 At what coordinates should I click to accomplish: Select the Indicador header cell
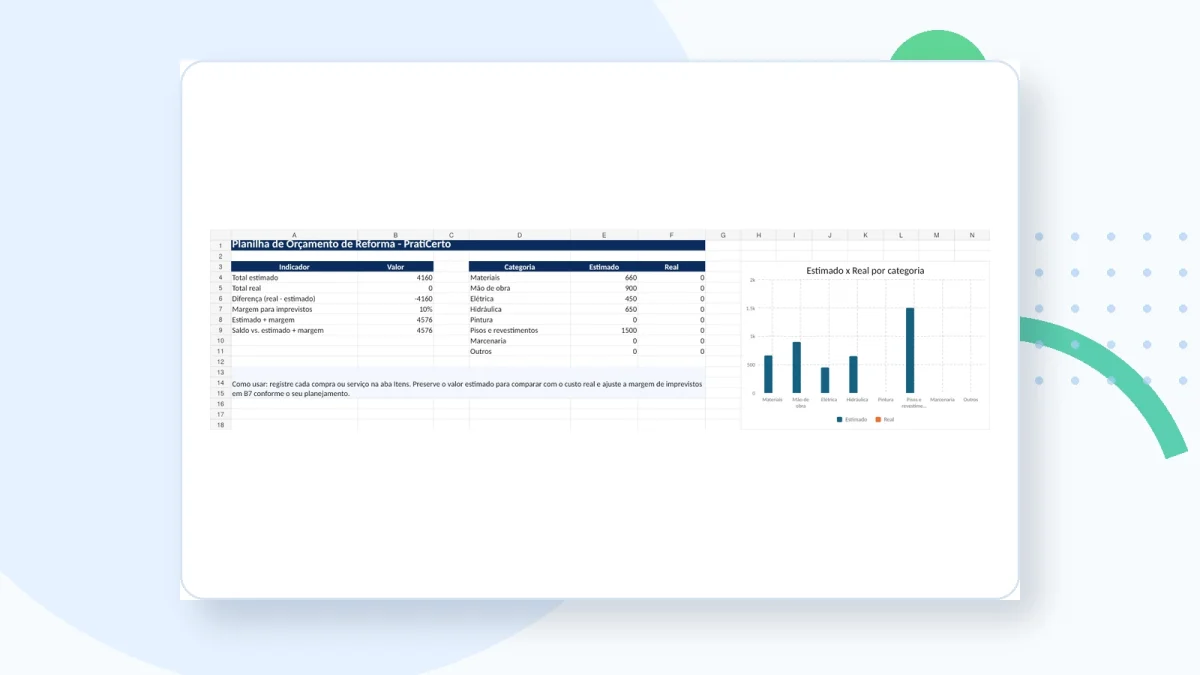tap(294, 267)
